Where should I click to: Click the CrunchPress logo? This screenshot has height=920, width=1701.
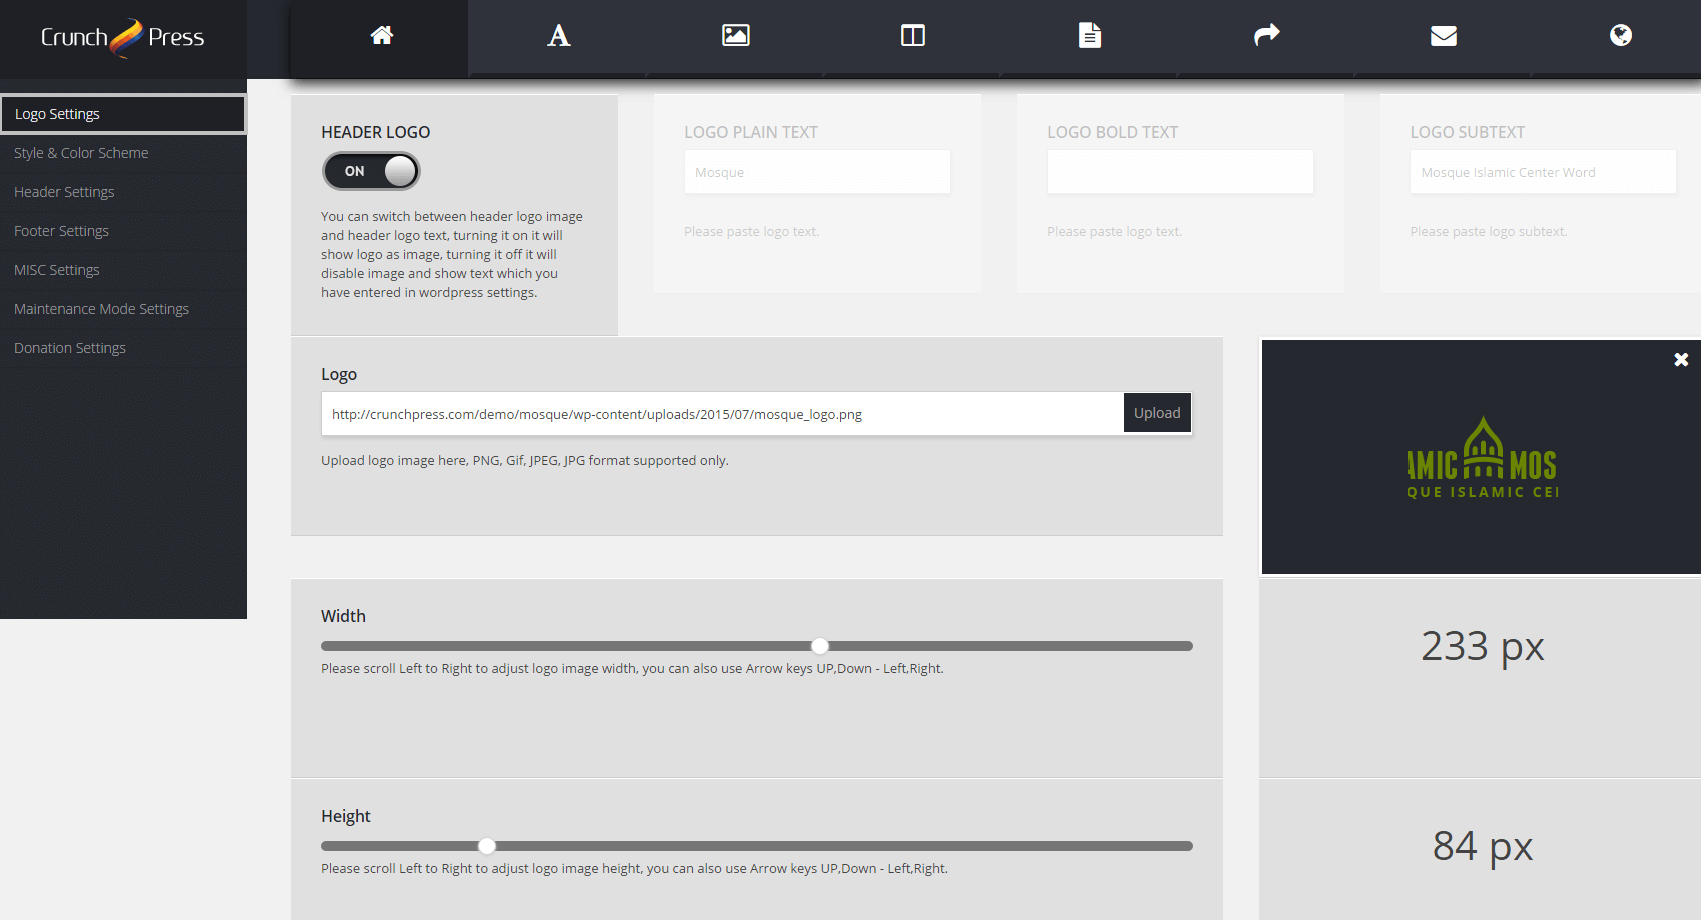coord(122,38)
